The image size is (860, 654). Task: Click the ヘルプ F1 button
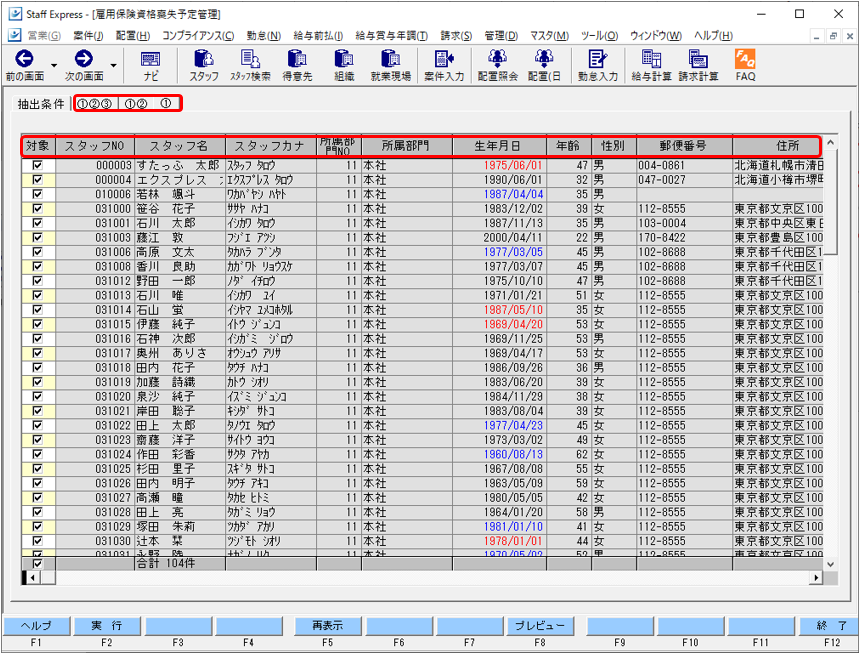[36, 625]
